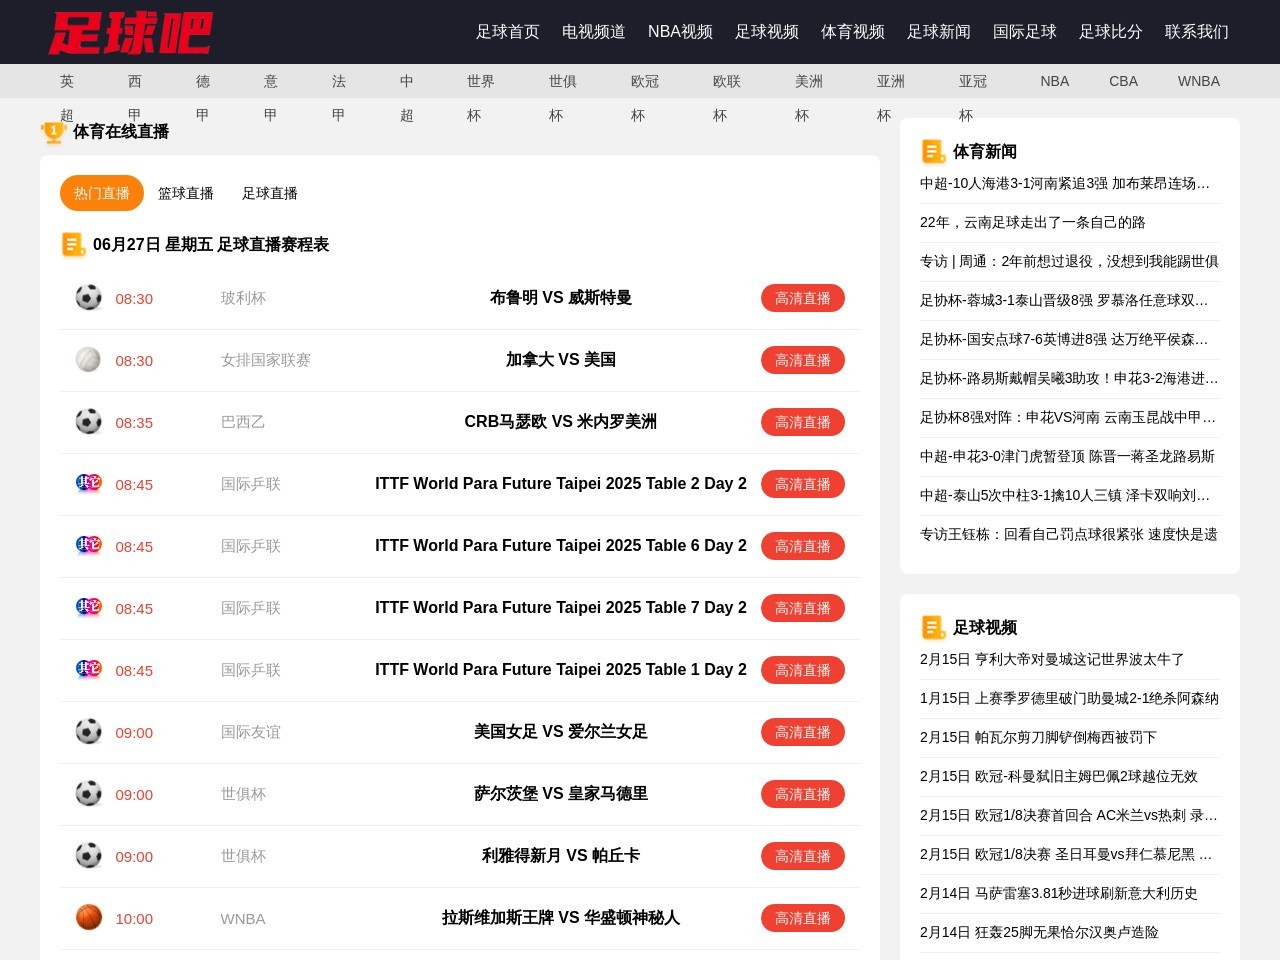Click the football icon on the 布鲁明 match row
Image resolution: width=1280 pixels, height=960 pixels.
point(88,297)
